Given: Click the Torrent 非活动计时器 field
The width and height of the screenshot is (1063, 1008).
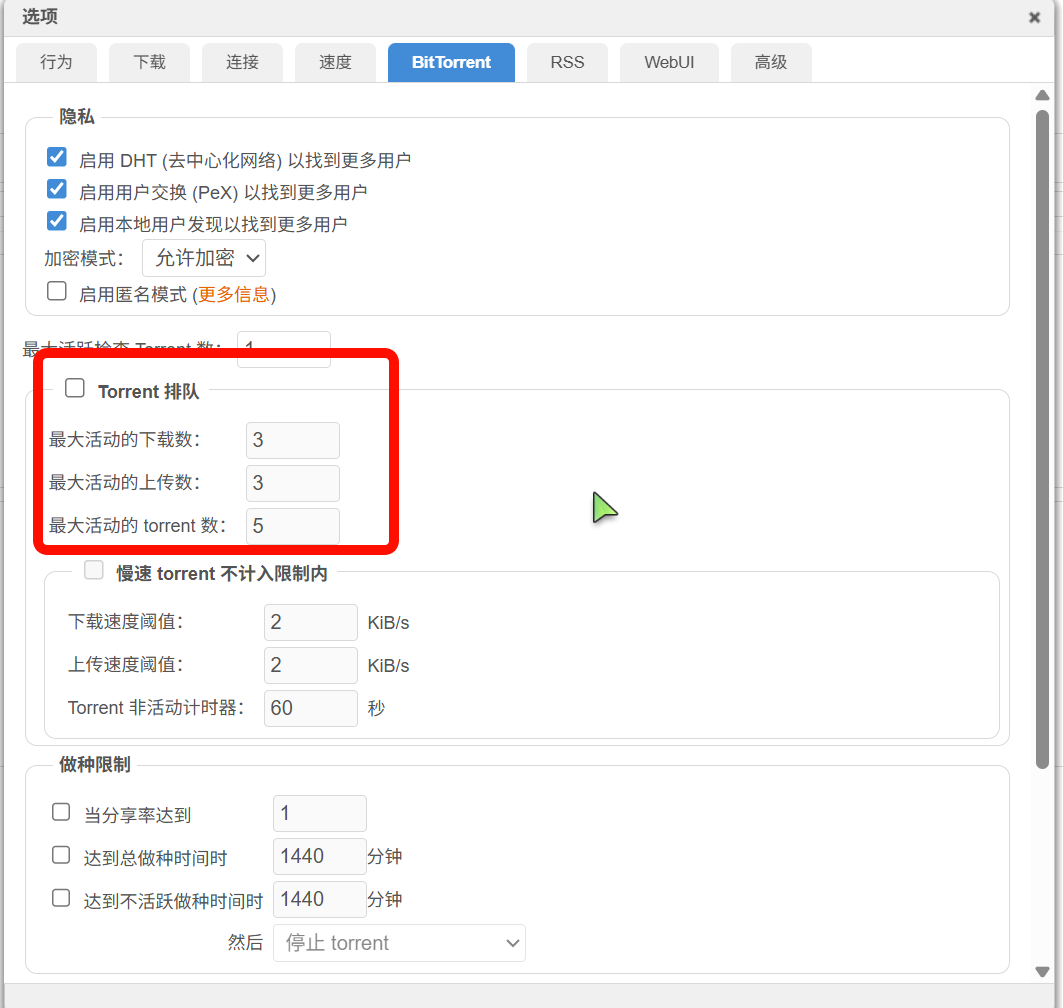Looking at the screenshot, I should coord(310,708).
